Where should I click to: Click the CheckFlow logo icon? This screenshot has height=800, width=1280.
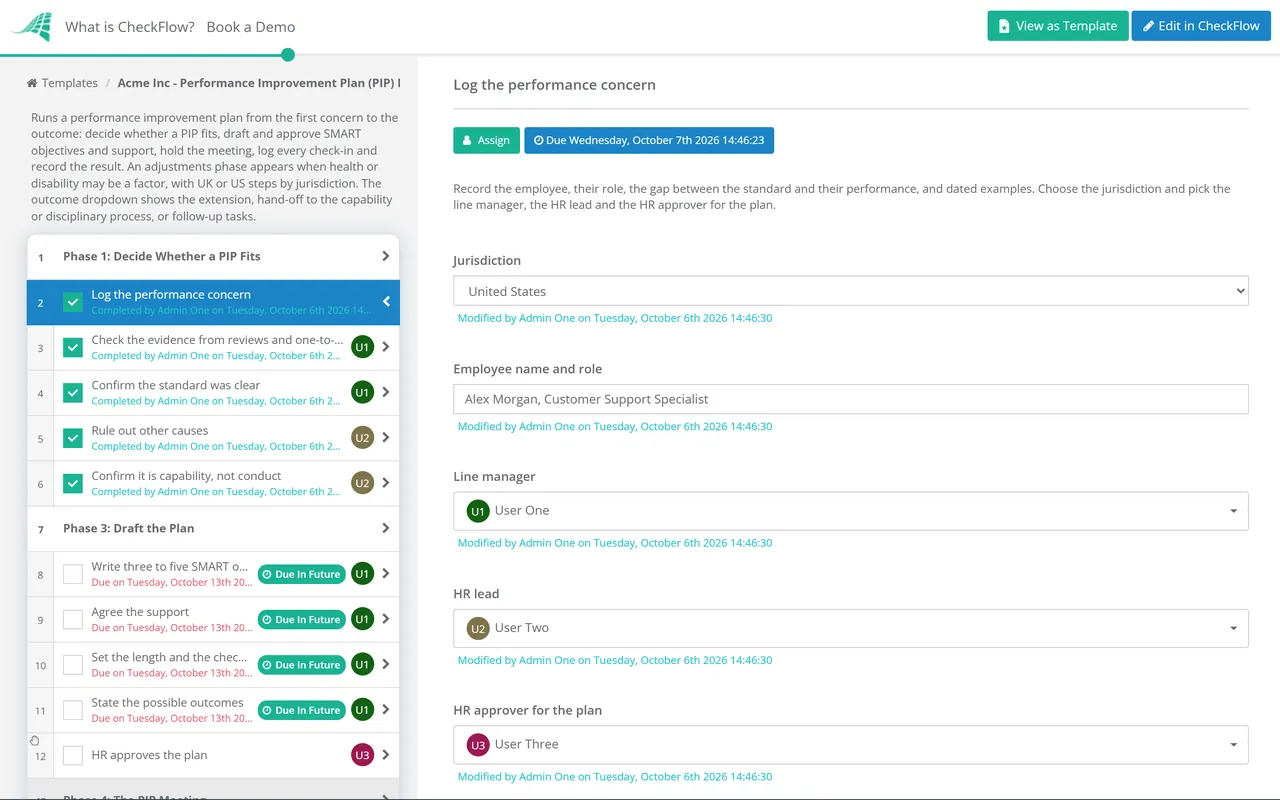[x=31, y=27]
